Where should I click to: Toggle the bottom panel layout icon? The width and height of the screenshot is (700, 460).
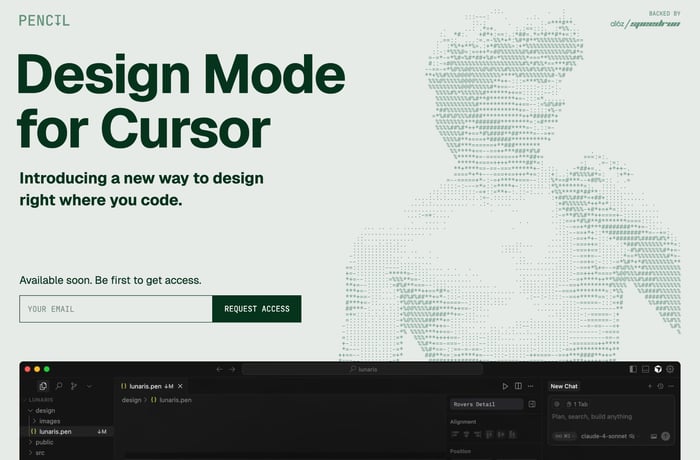coord(646,369)
